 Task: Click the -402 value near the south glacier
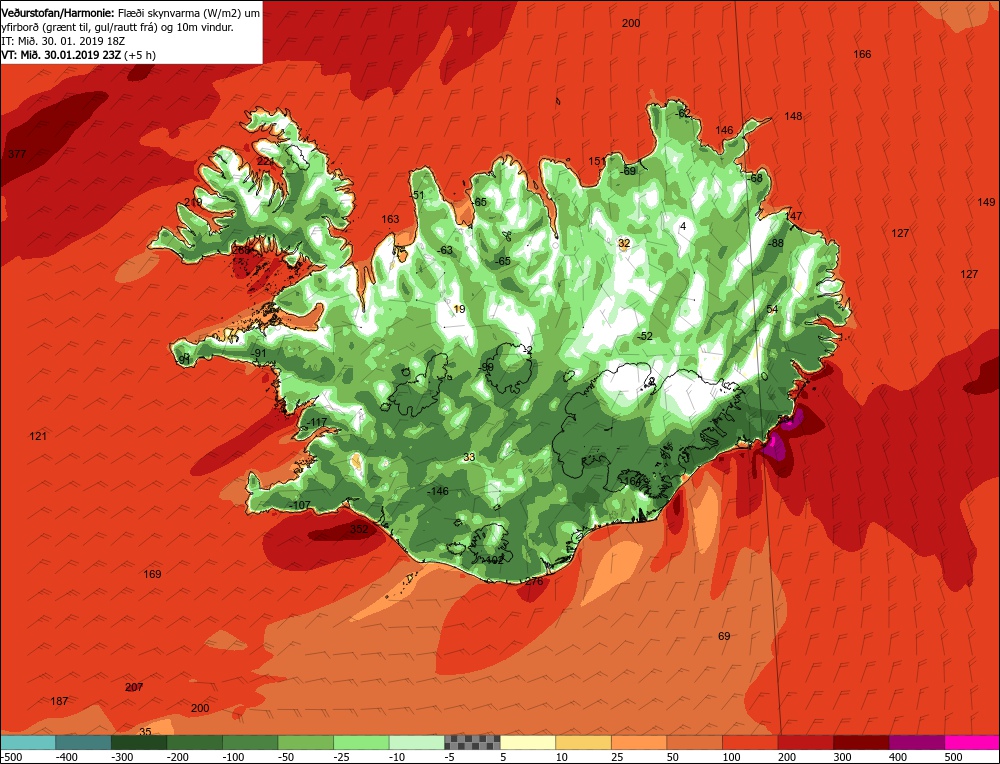coord(492,560)
